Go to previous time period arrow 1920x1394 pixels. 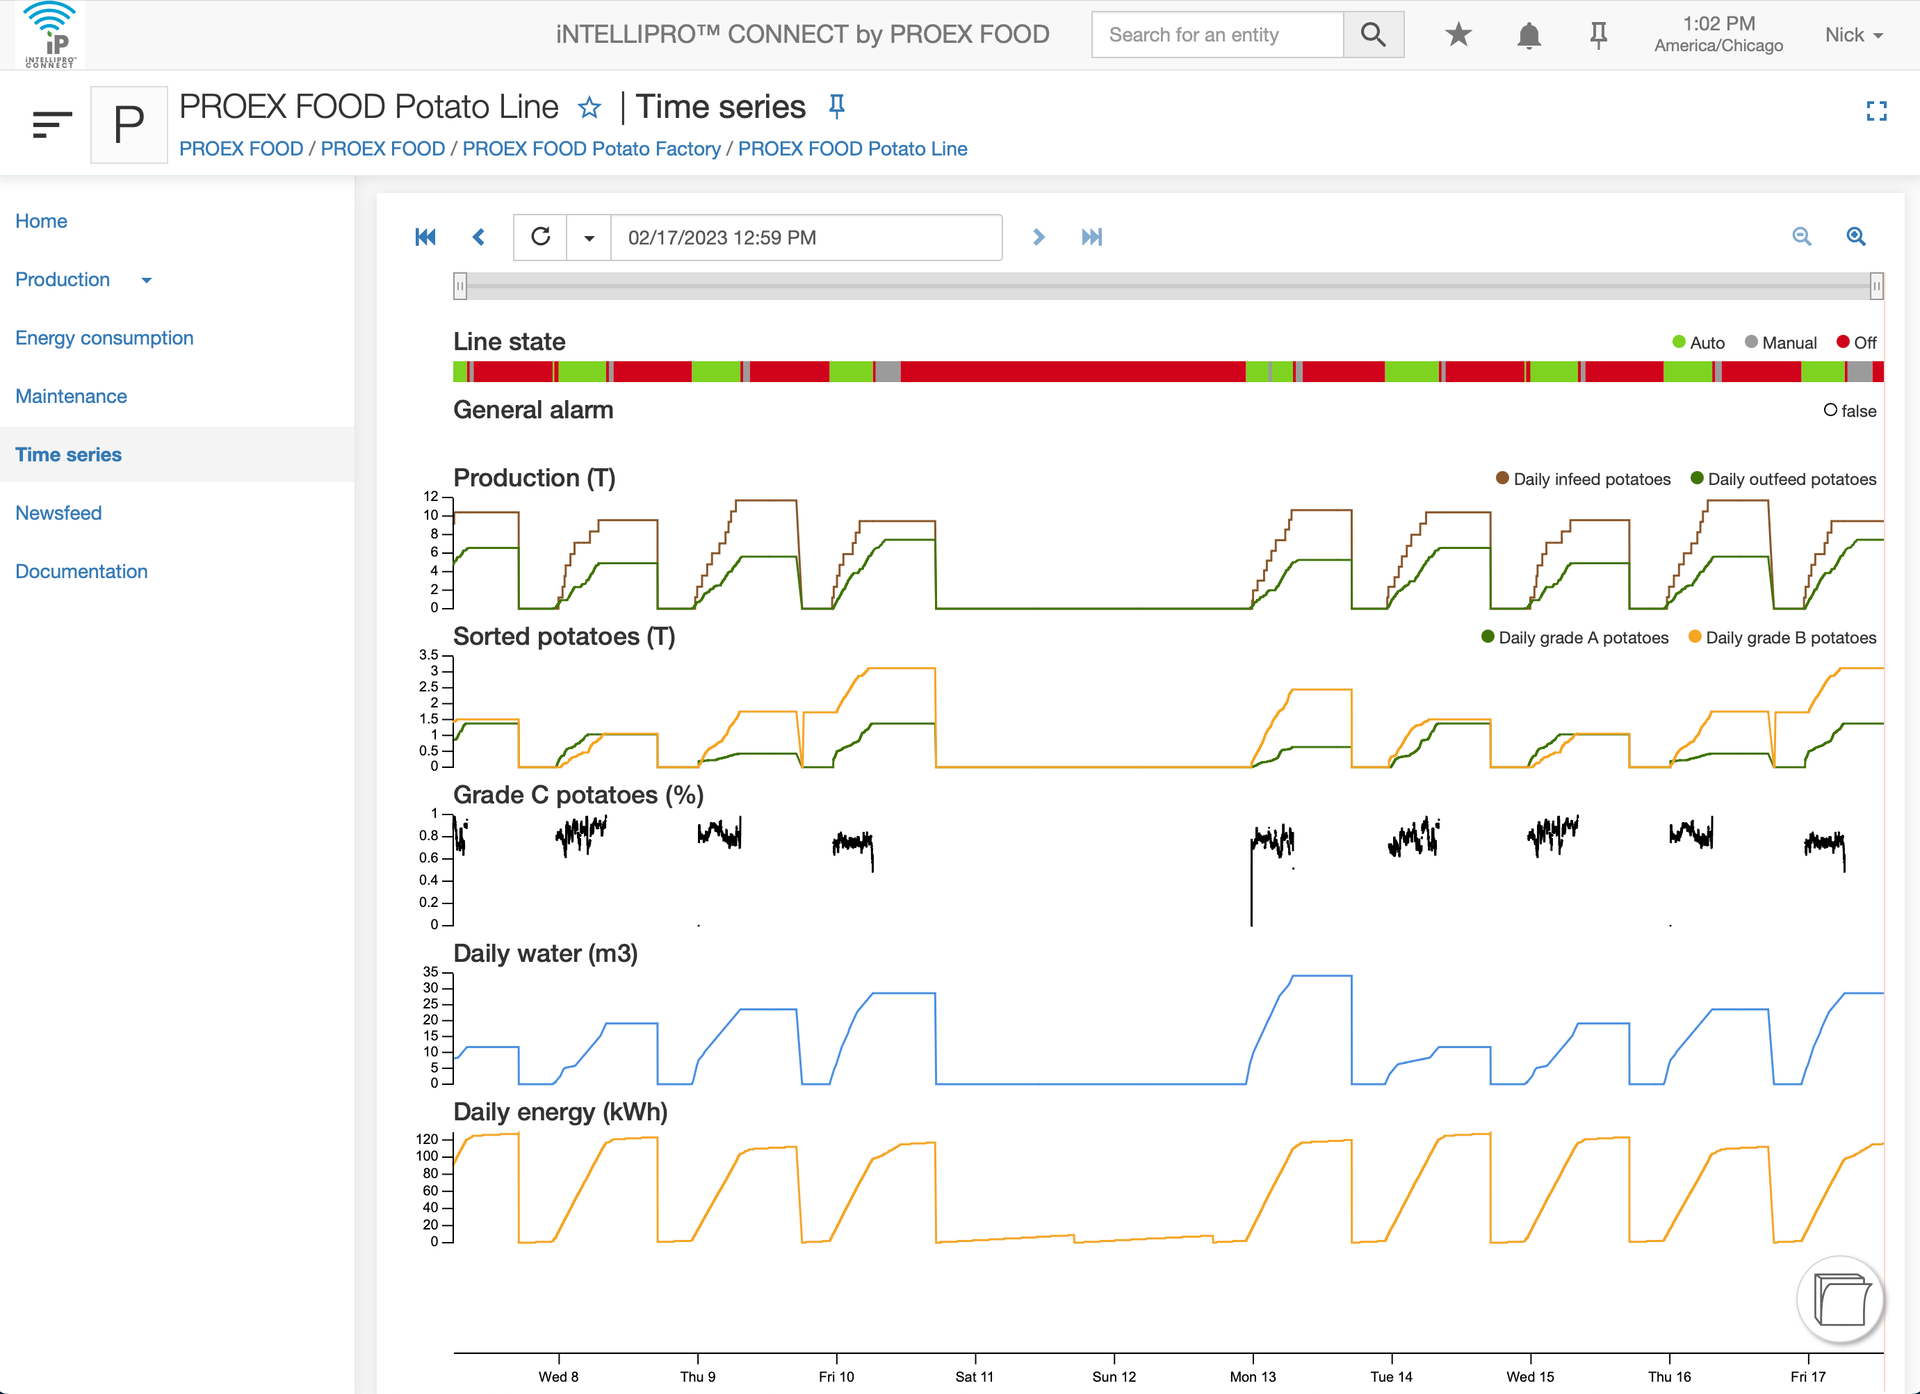(x=479, y=237)
